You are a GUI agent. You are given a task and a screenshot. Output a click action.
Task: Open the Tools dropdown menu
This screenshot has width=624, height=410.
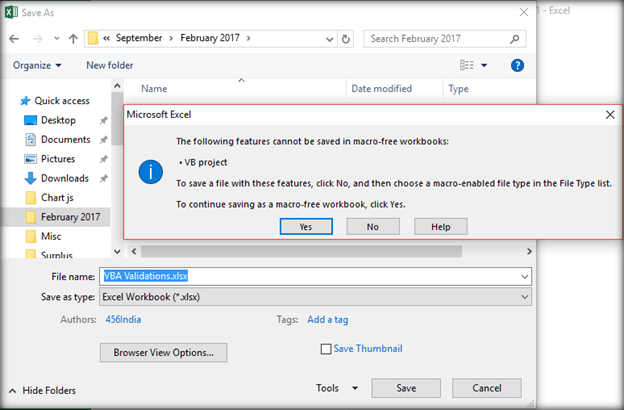point(337,388)
